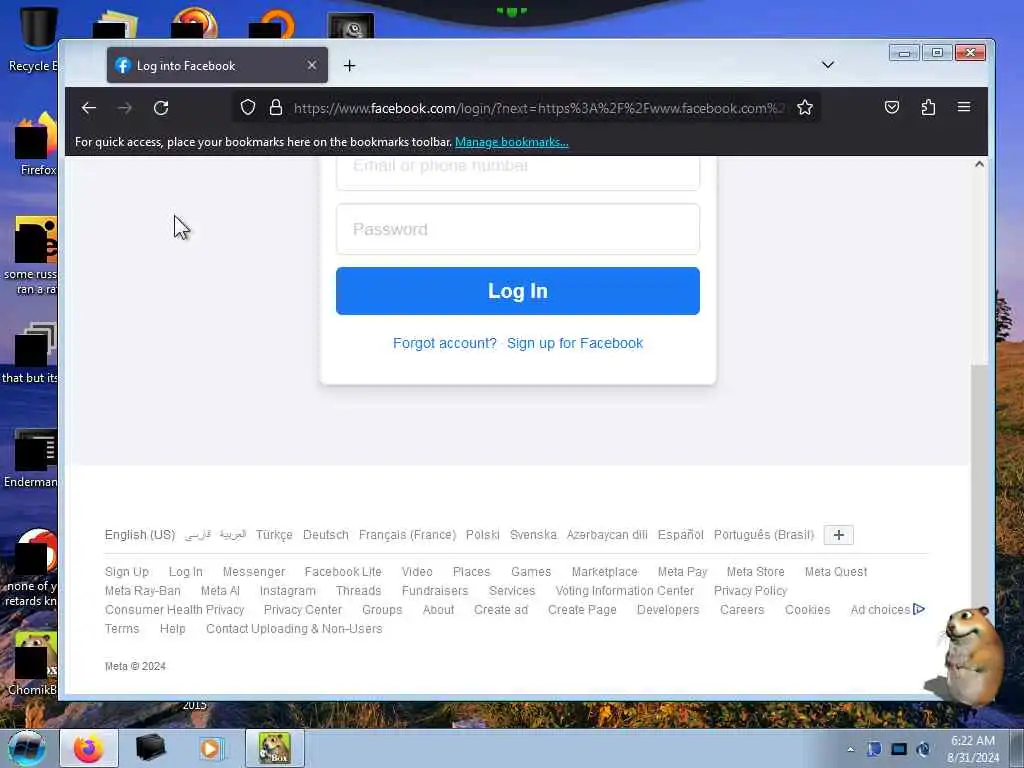Select the Enderman desktop icon

(31, 458)
